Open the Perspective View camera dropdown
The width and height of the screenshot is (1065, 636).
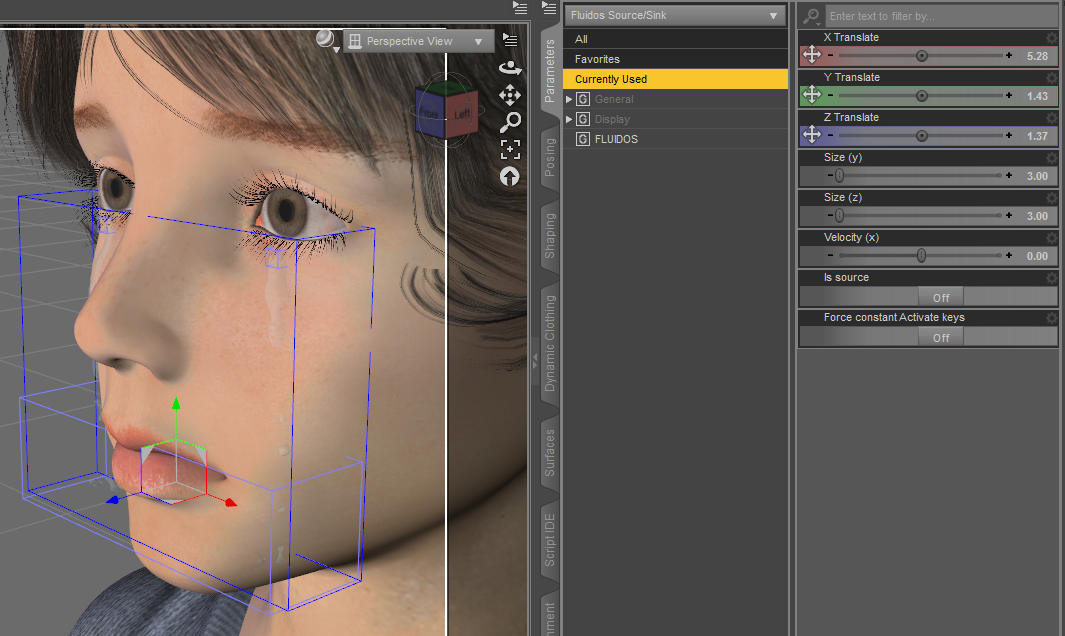pyautogui.click(x=416, y=41)
